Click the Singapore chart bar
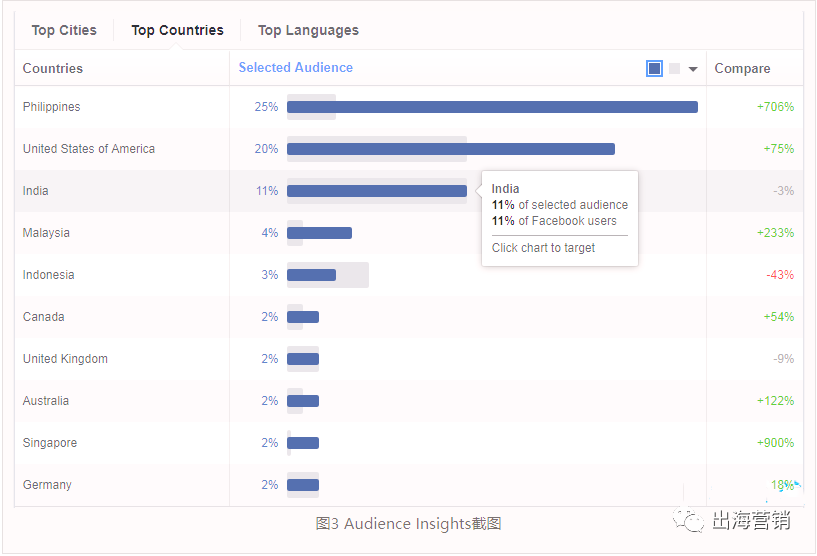 [x=303, y=443]
